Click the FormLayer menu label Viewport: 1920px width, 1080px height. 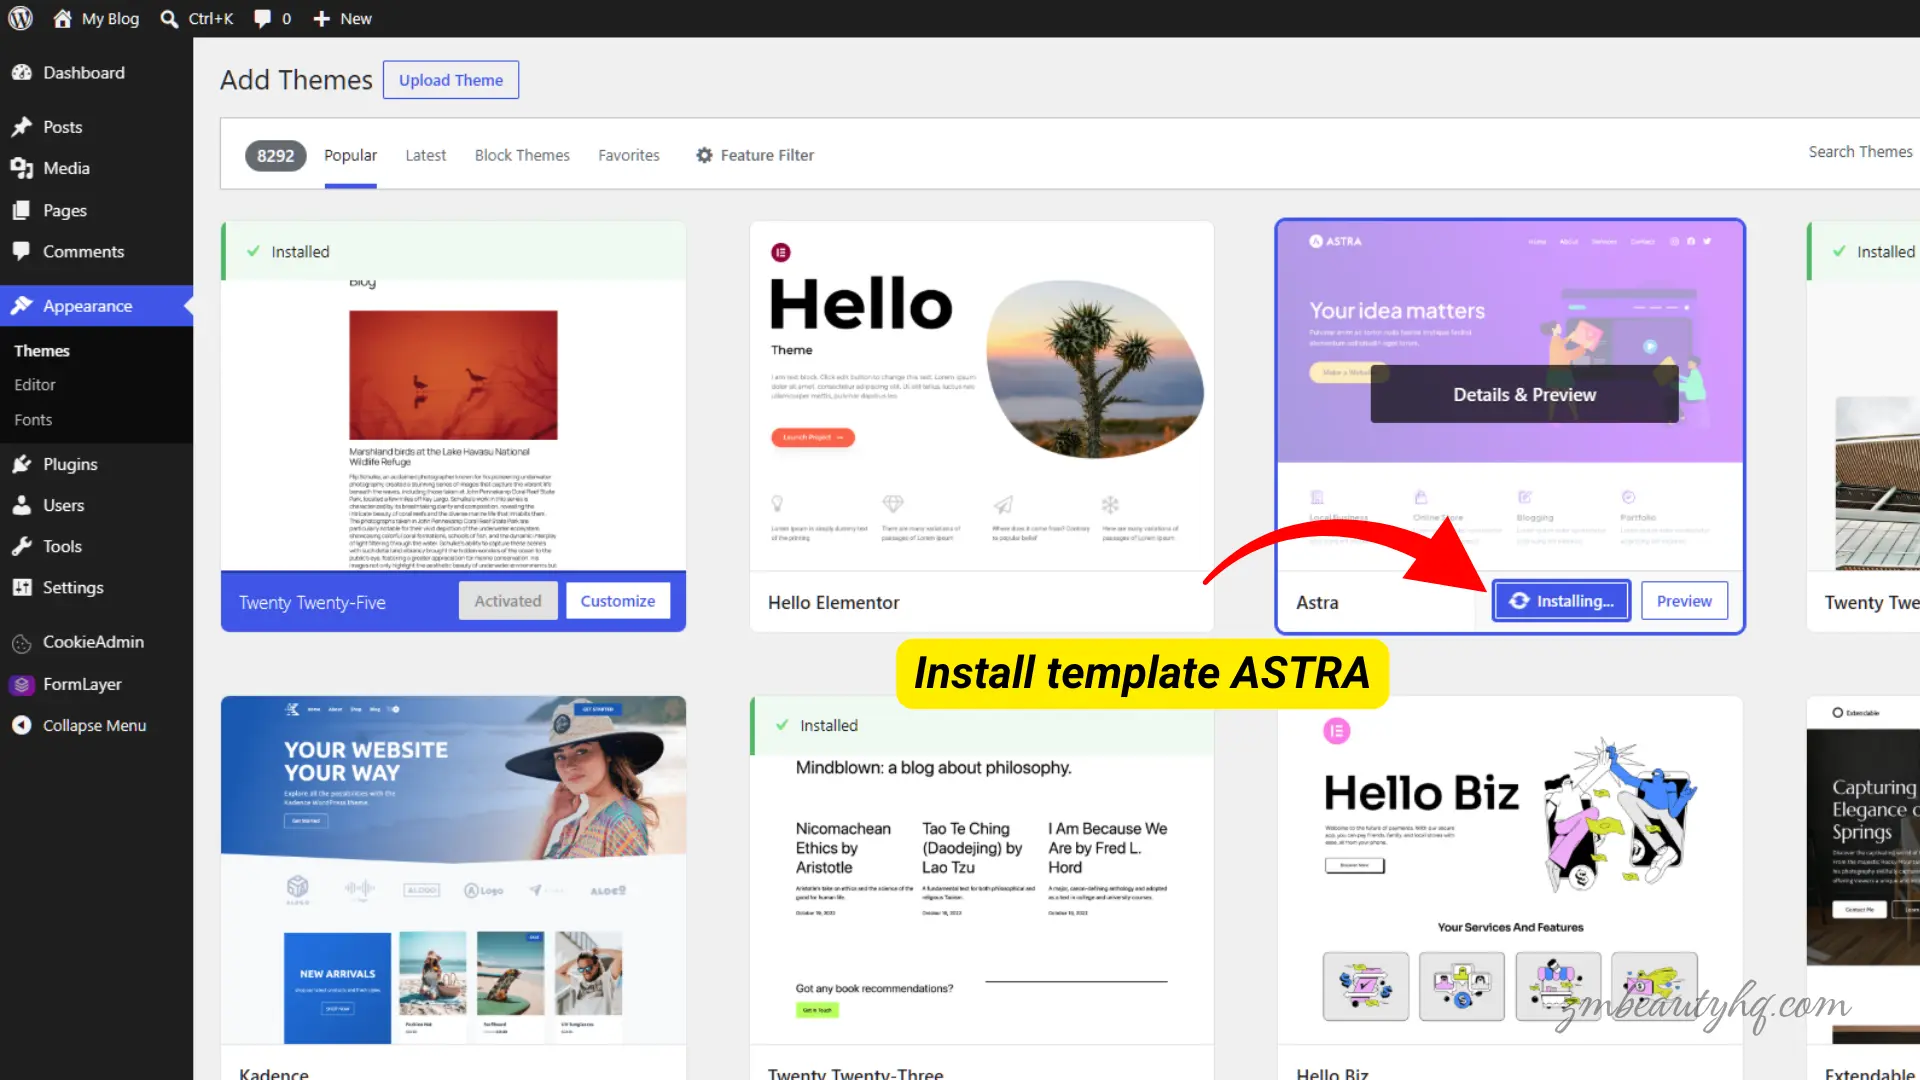point(82,684)
